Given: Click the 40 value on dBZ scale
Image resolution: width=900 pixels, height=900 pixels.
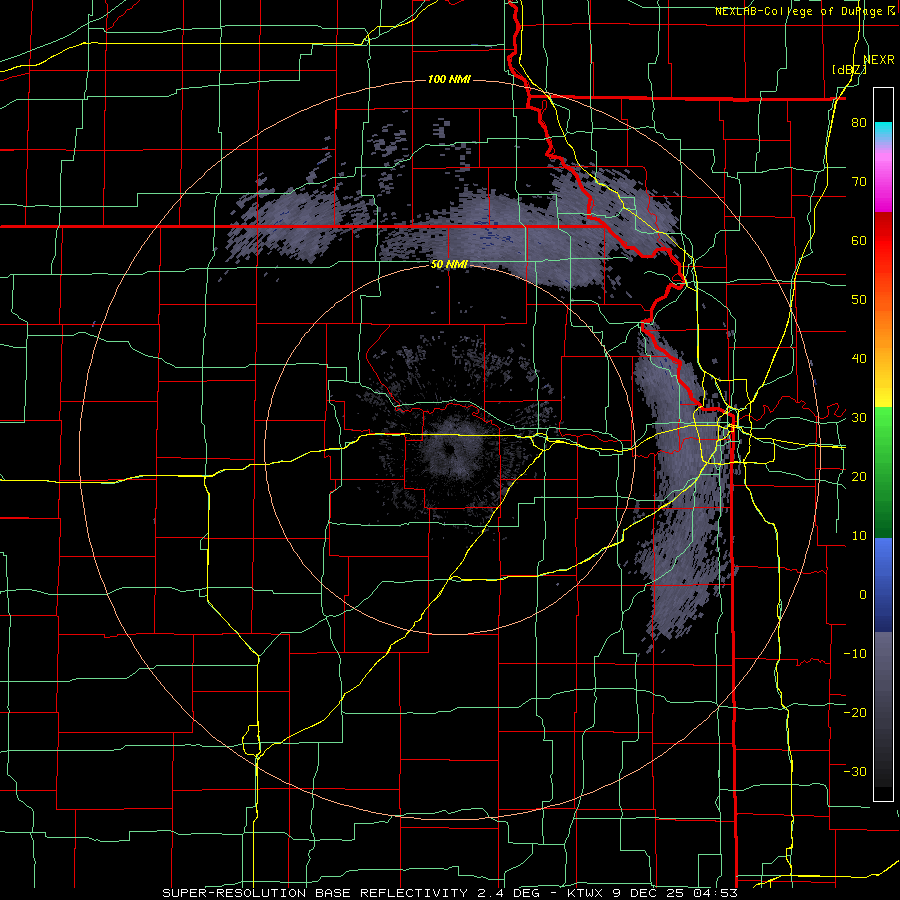Looking at the screenshot, I should [x=859, y=359].
